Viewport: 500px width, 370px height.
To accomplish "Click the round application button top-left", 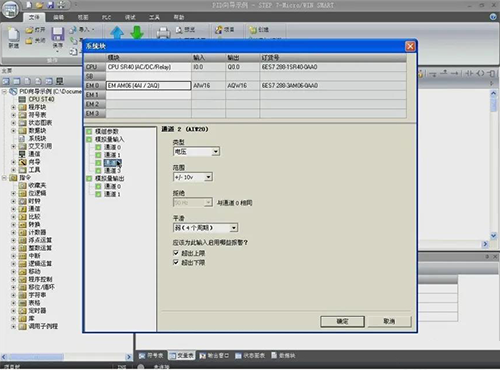I will pos(10,10).
